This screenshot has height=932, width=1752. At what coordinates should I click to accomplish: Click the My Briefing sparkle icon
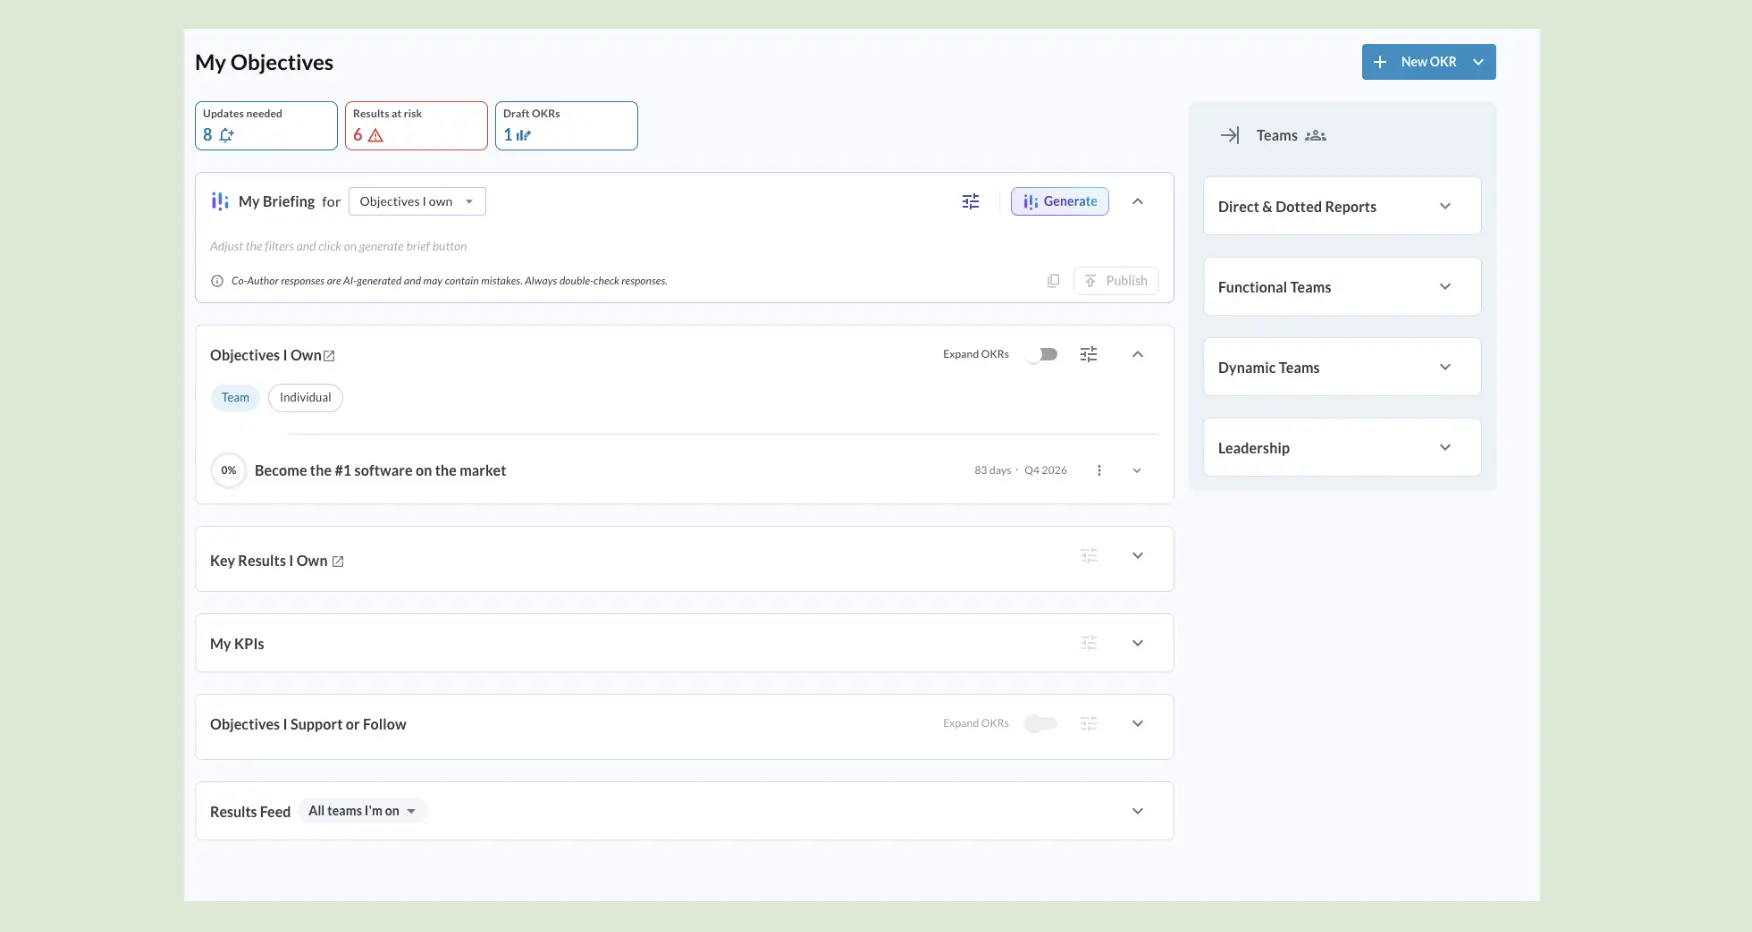pos(220,202)
